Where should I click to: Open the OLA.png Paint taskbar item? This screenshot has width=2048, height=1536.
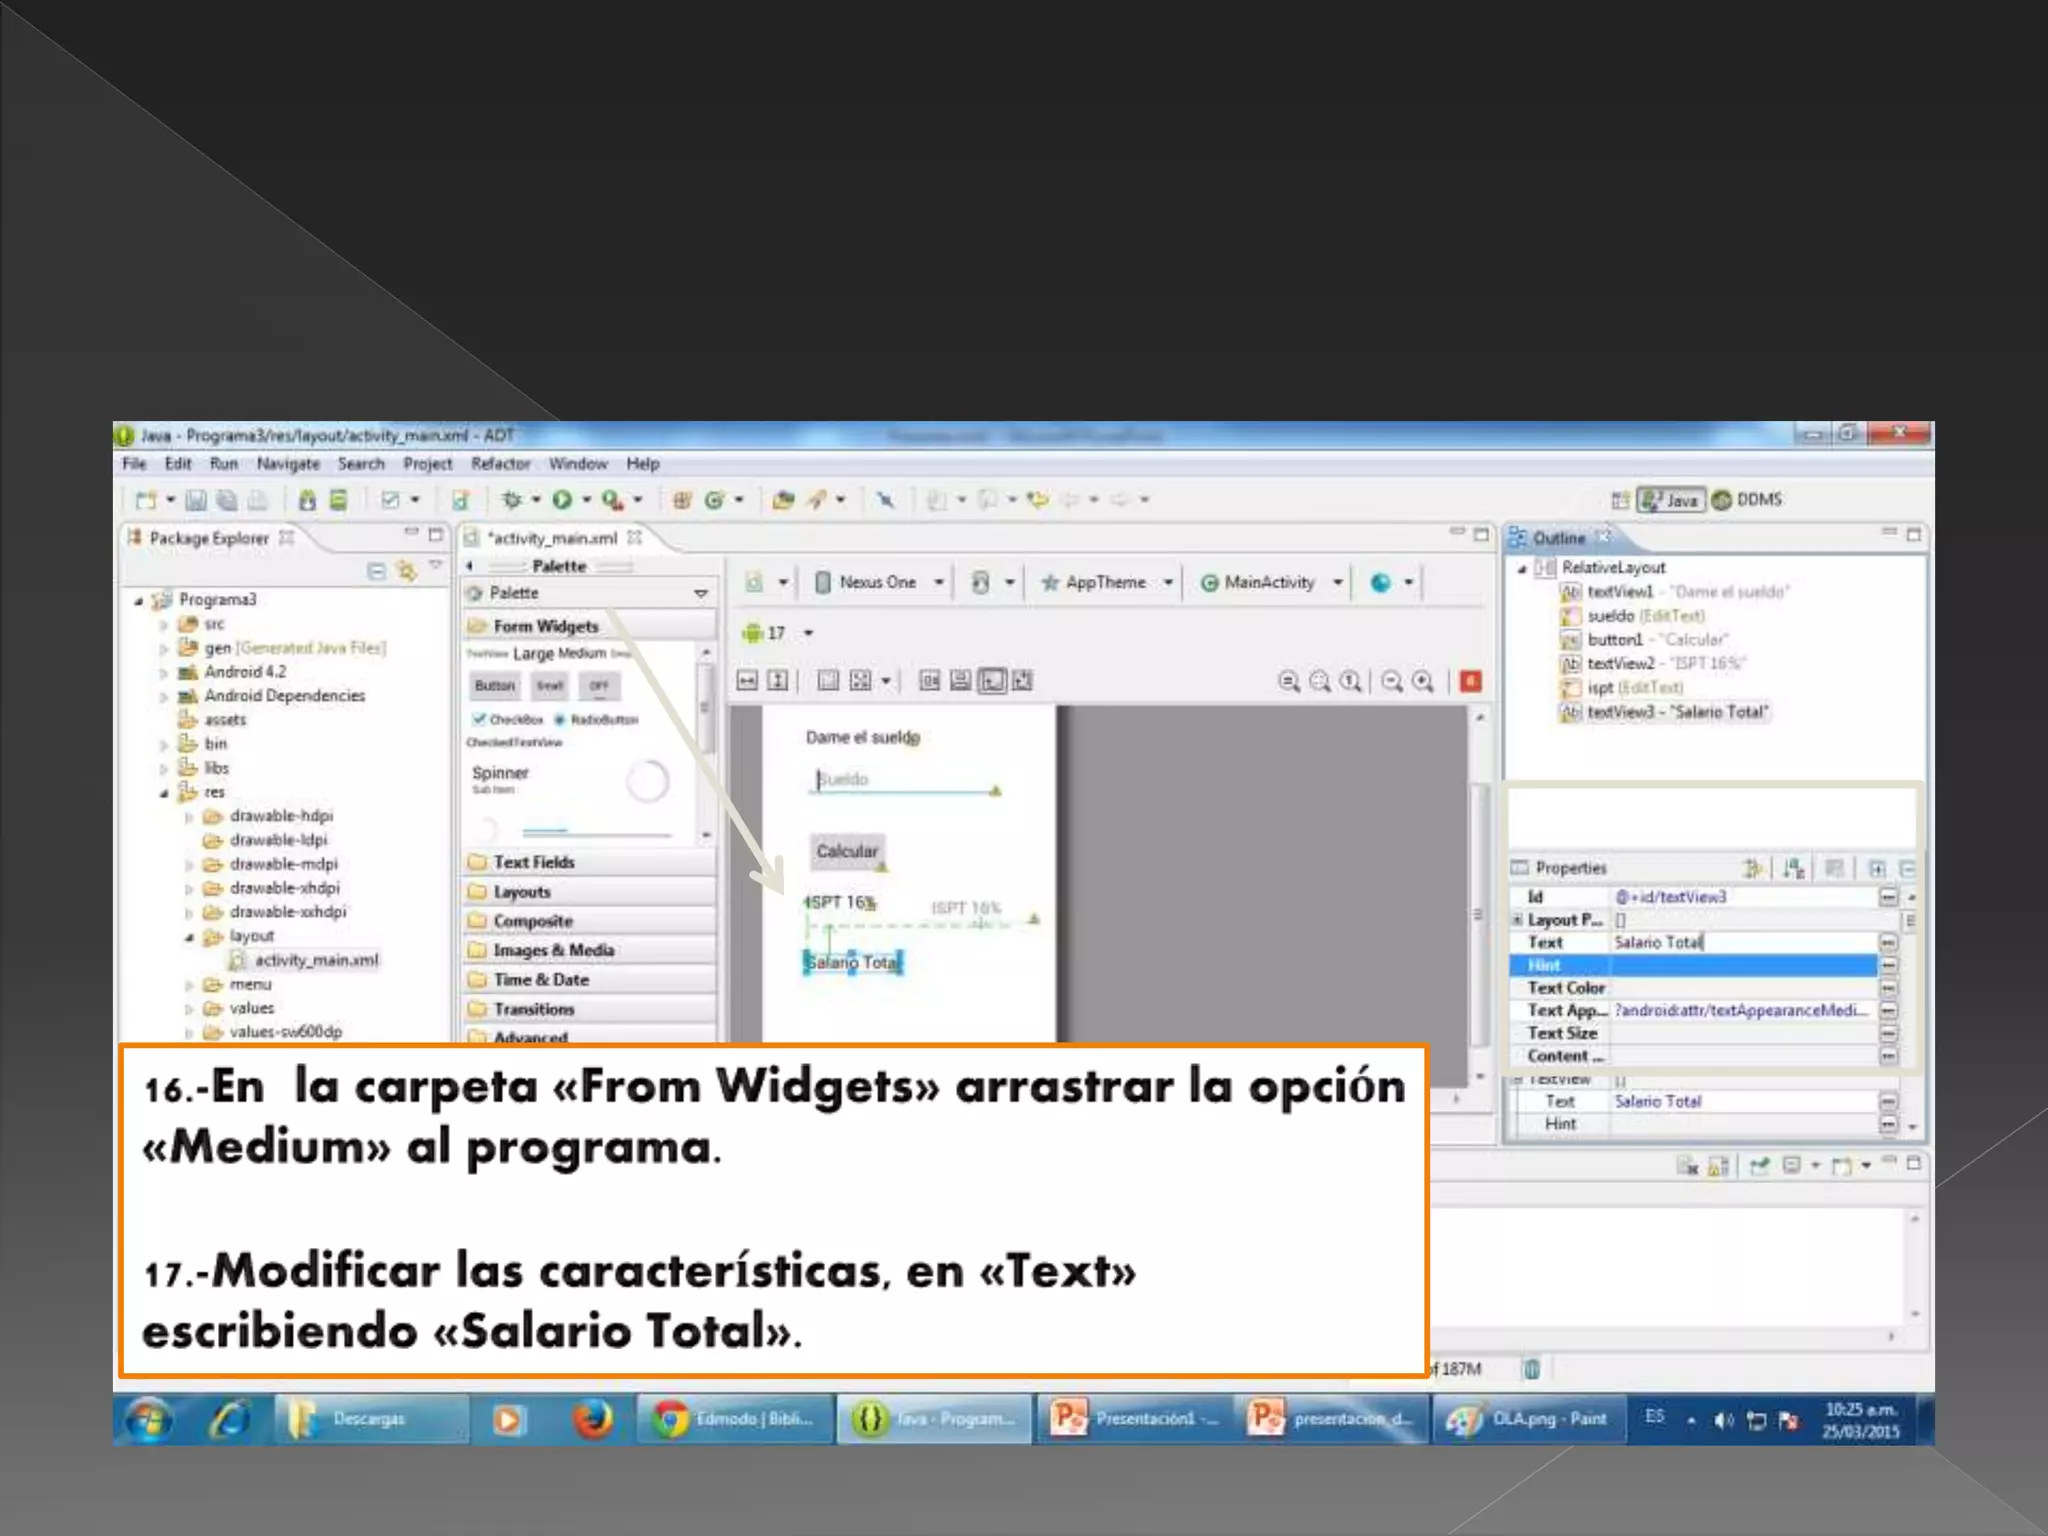(x=1528, y=1420)
